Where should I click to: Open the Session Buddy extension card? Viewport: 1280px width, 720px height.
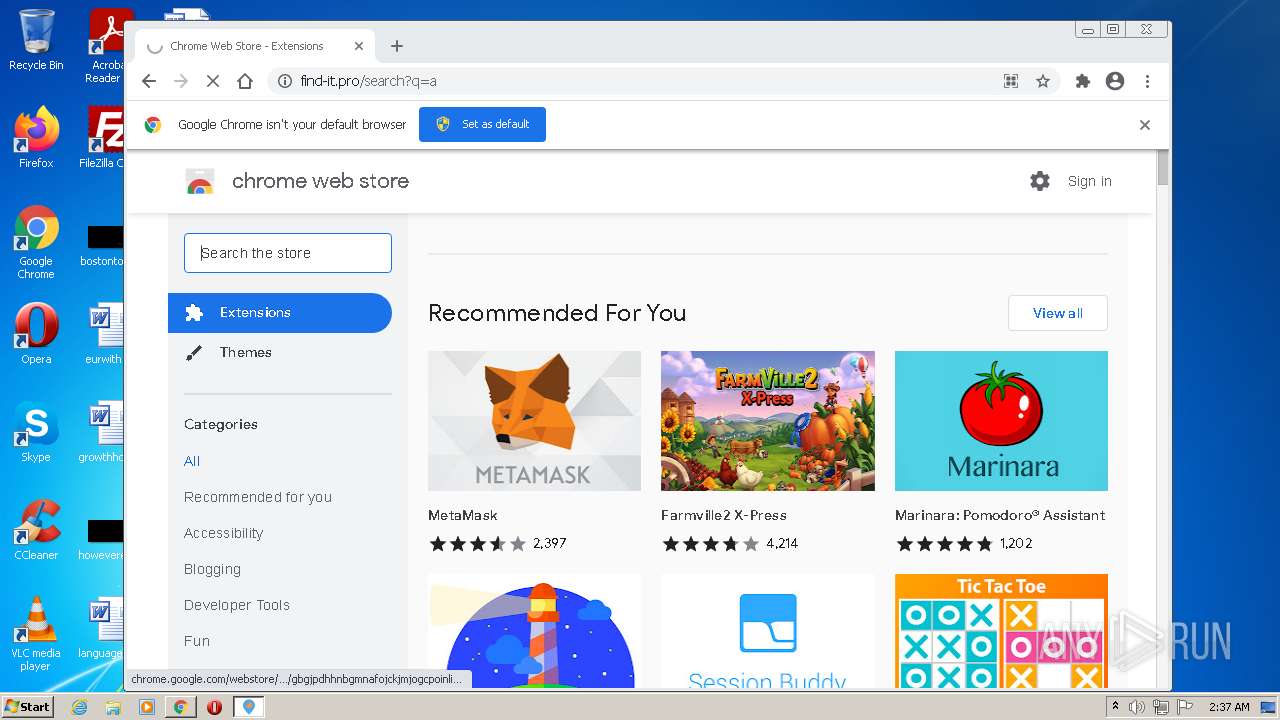click(x=768, y=631)
